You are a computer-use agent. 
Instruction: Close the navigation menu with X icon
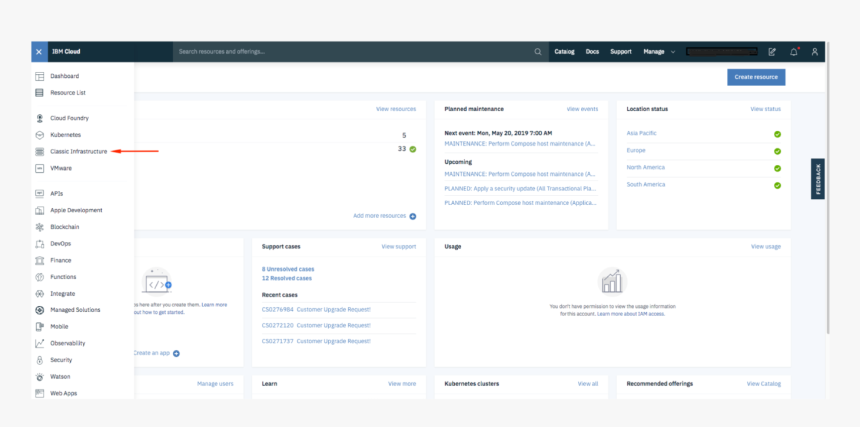39,51
